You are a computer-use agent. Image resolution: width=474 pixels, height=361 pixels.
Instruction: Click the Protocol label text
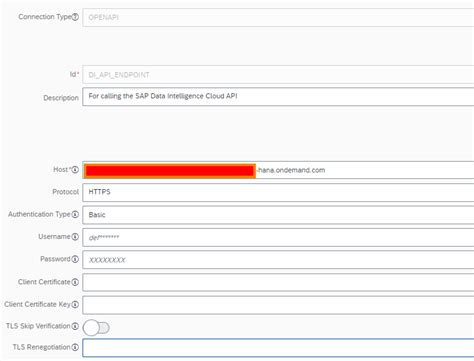click(65, 192)
